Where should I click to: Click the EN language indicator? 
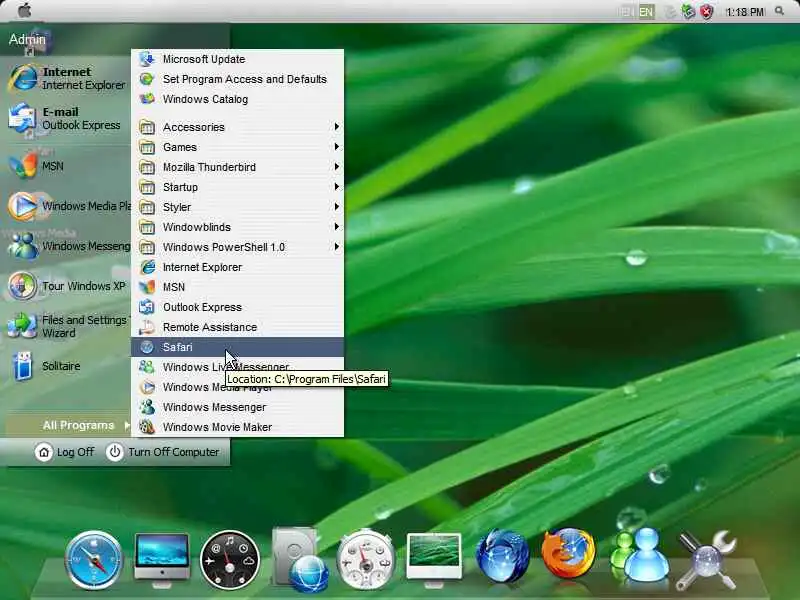coord(646,12)
